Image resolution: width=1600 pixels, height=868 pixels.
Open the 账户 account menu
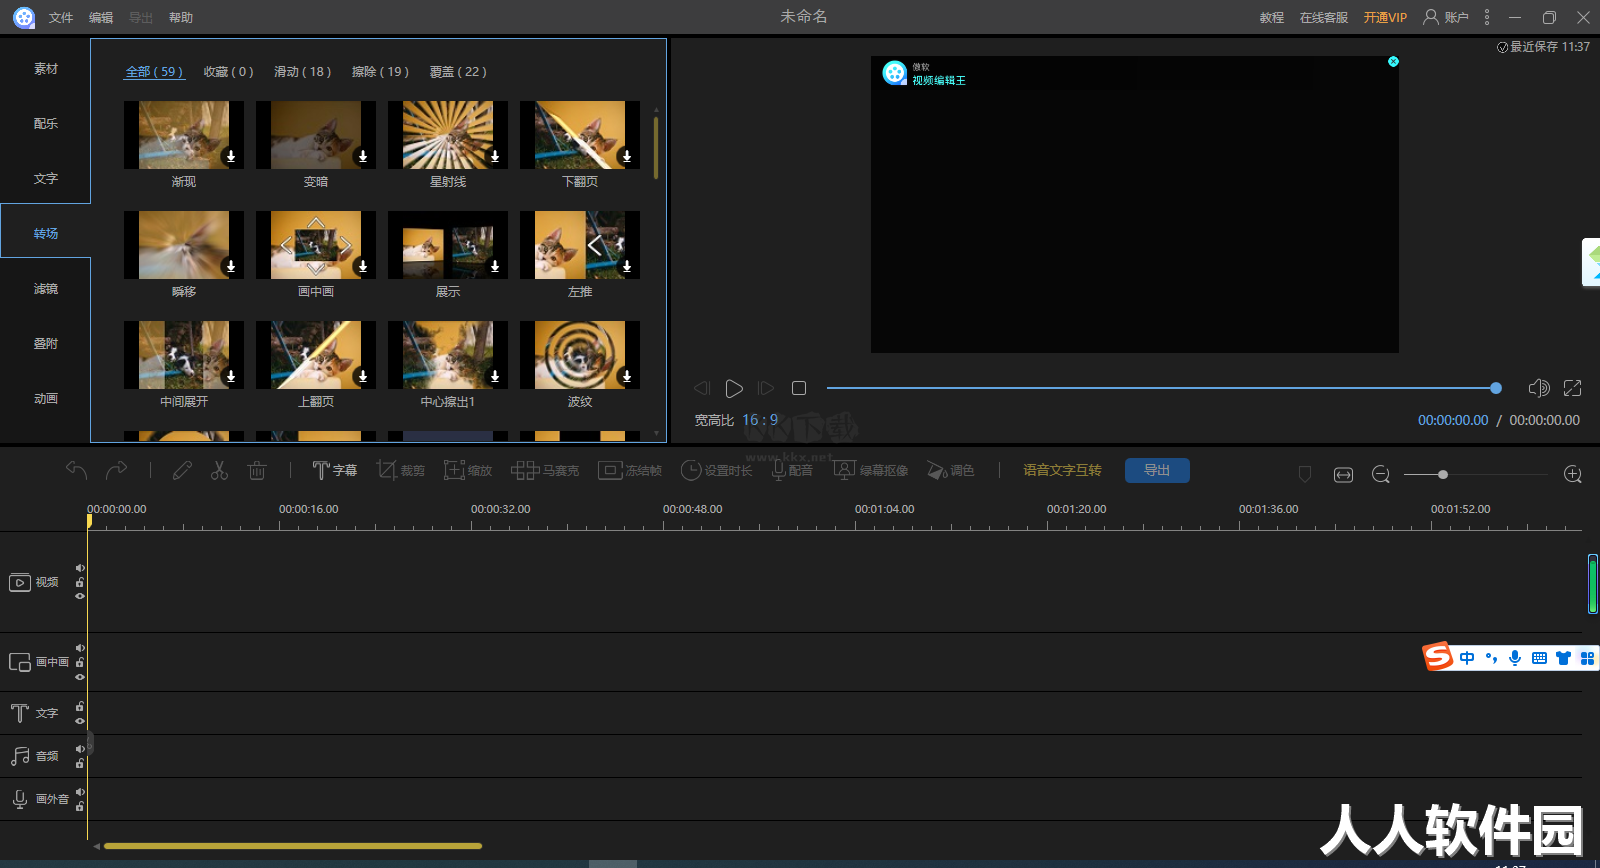(1446, 18)
